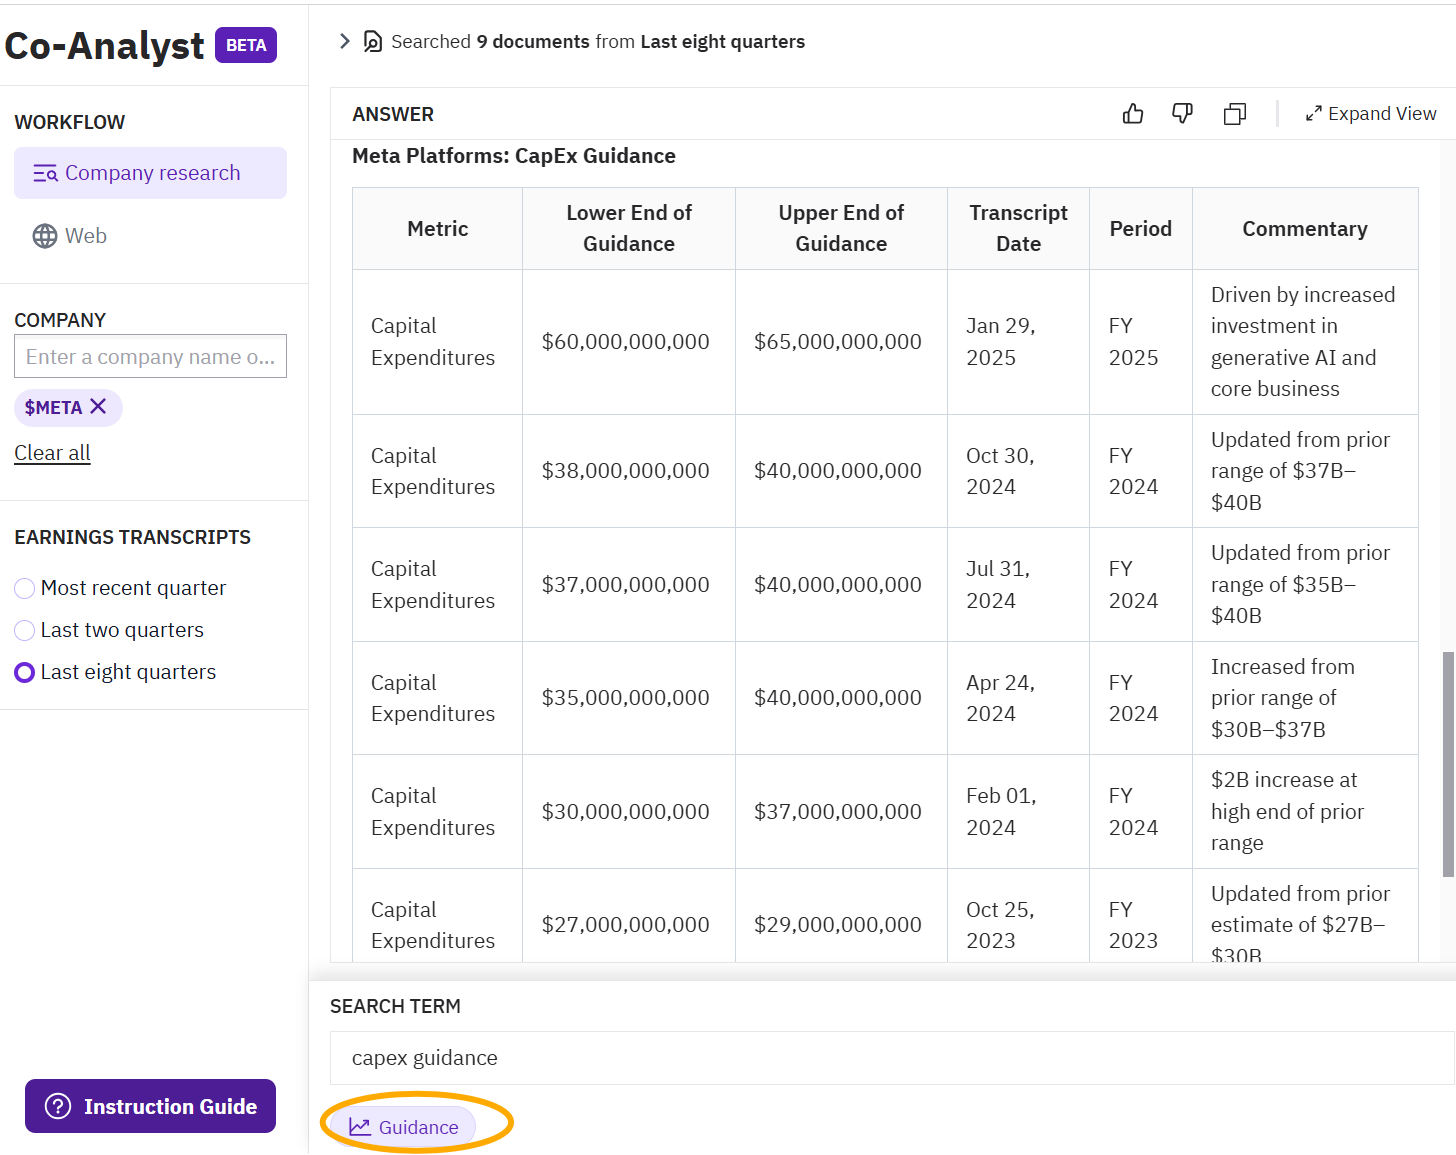Copy the answer using the copy icon
Screen dimensions: 1456x1155
[x=1235, y=114]
